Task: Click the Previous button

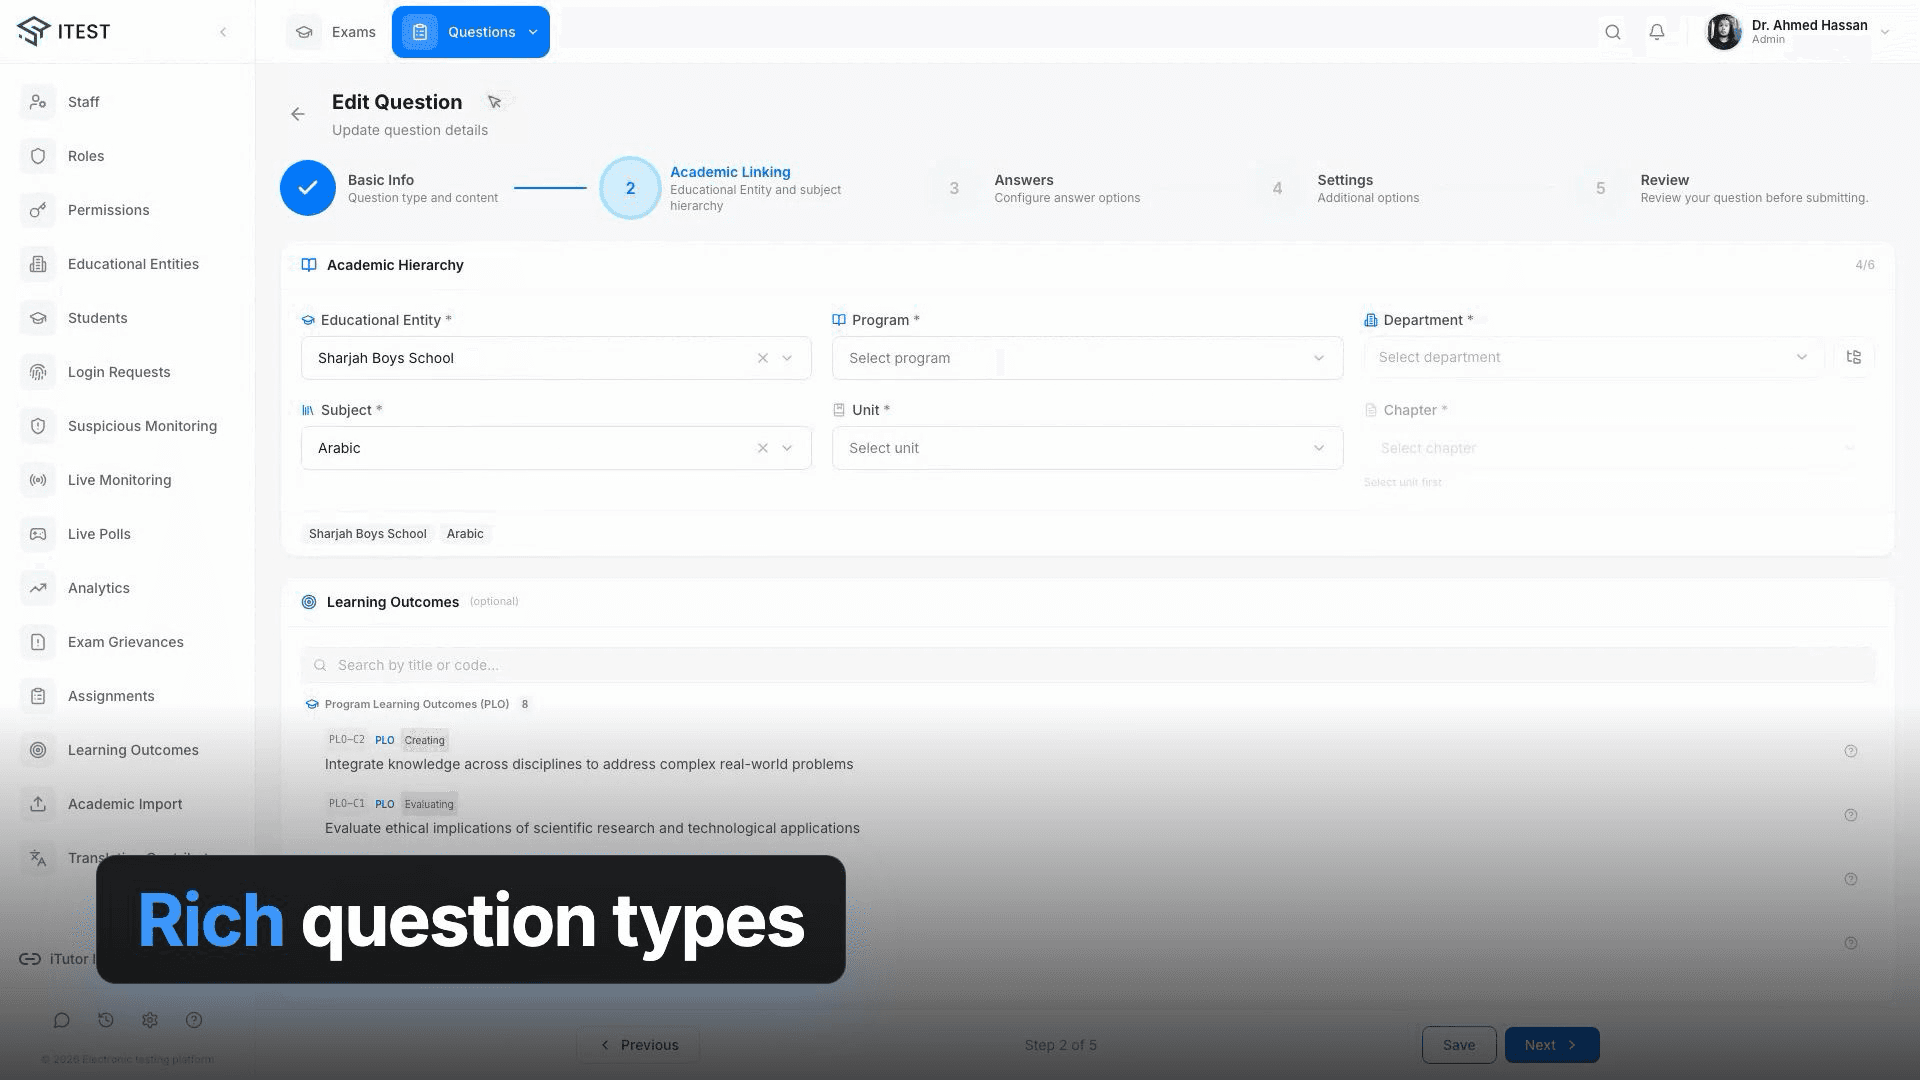Action: click(x=638, y=1045)
